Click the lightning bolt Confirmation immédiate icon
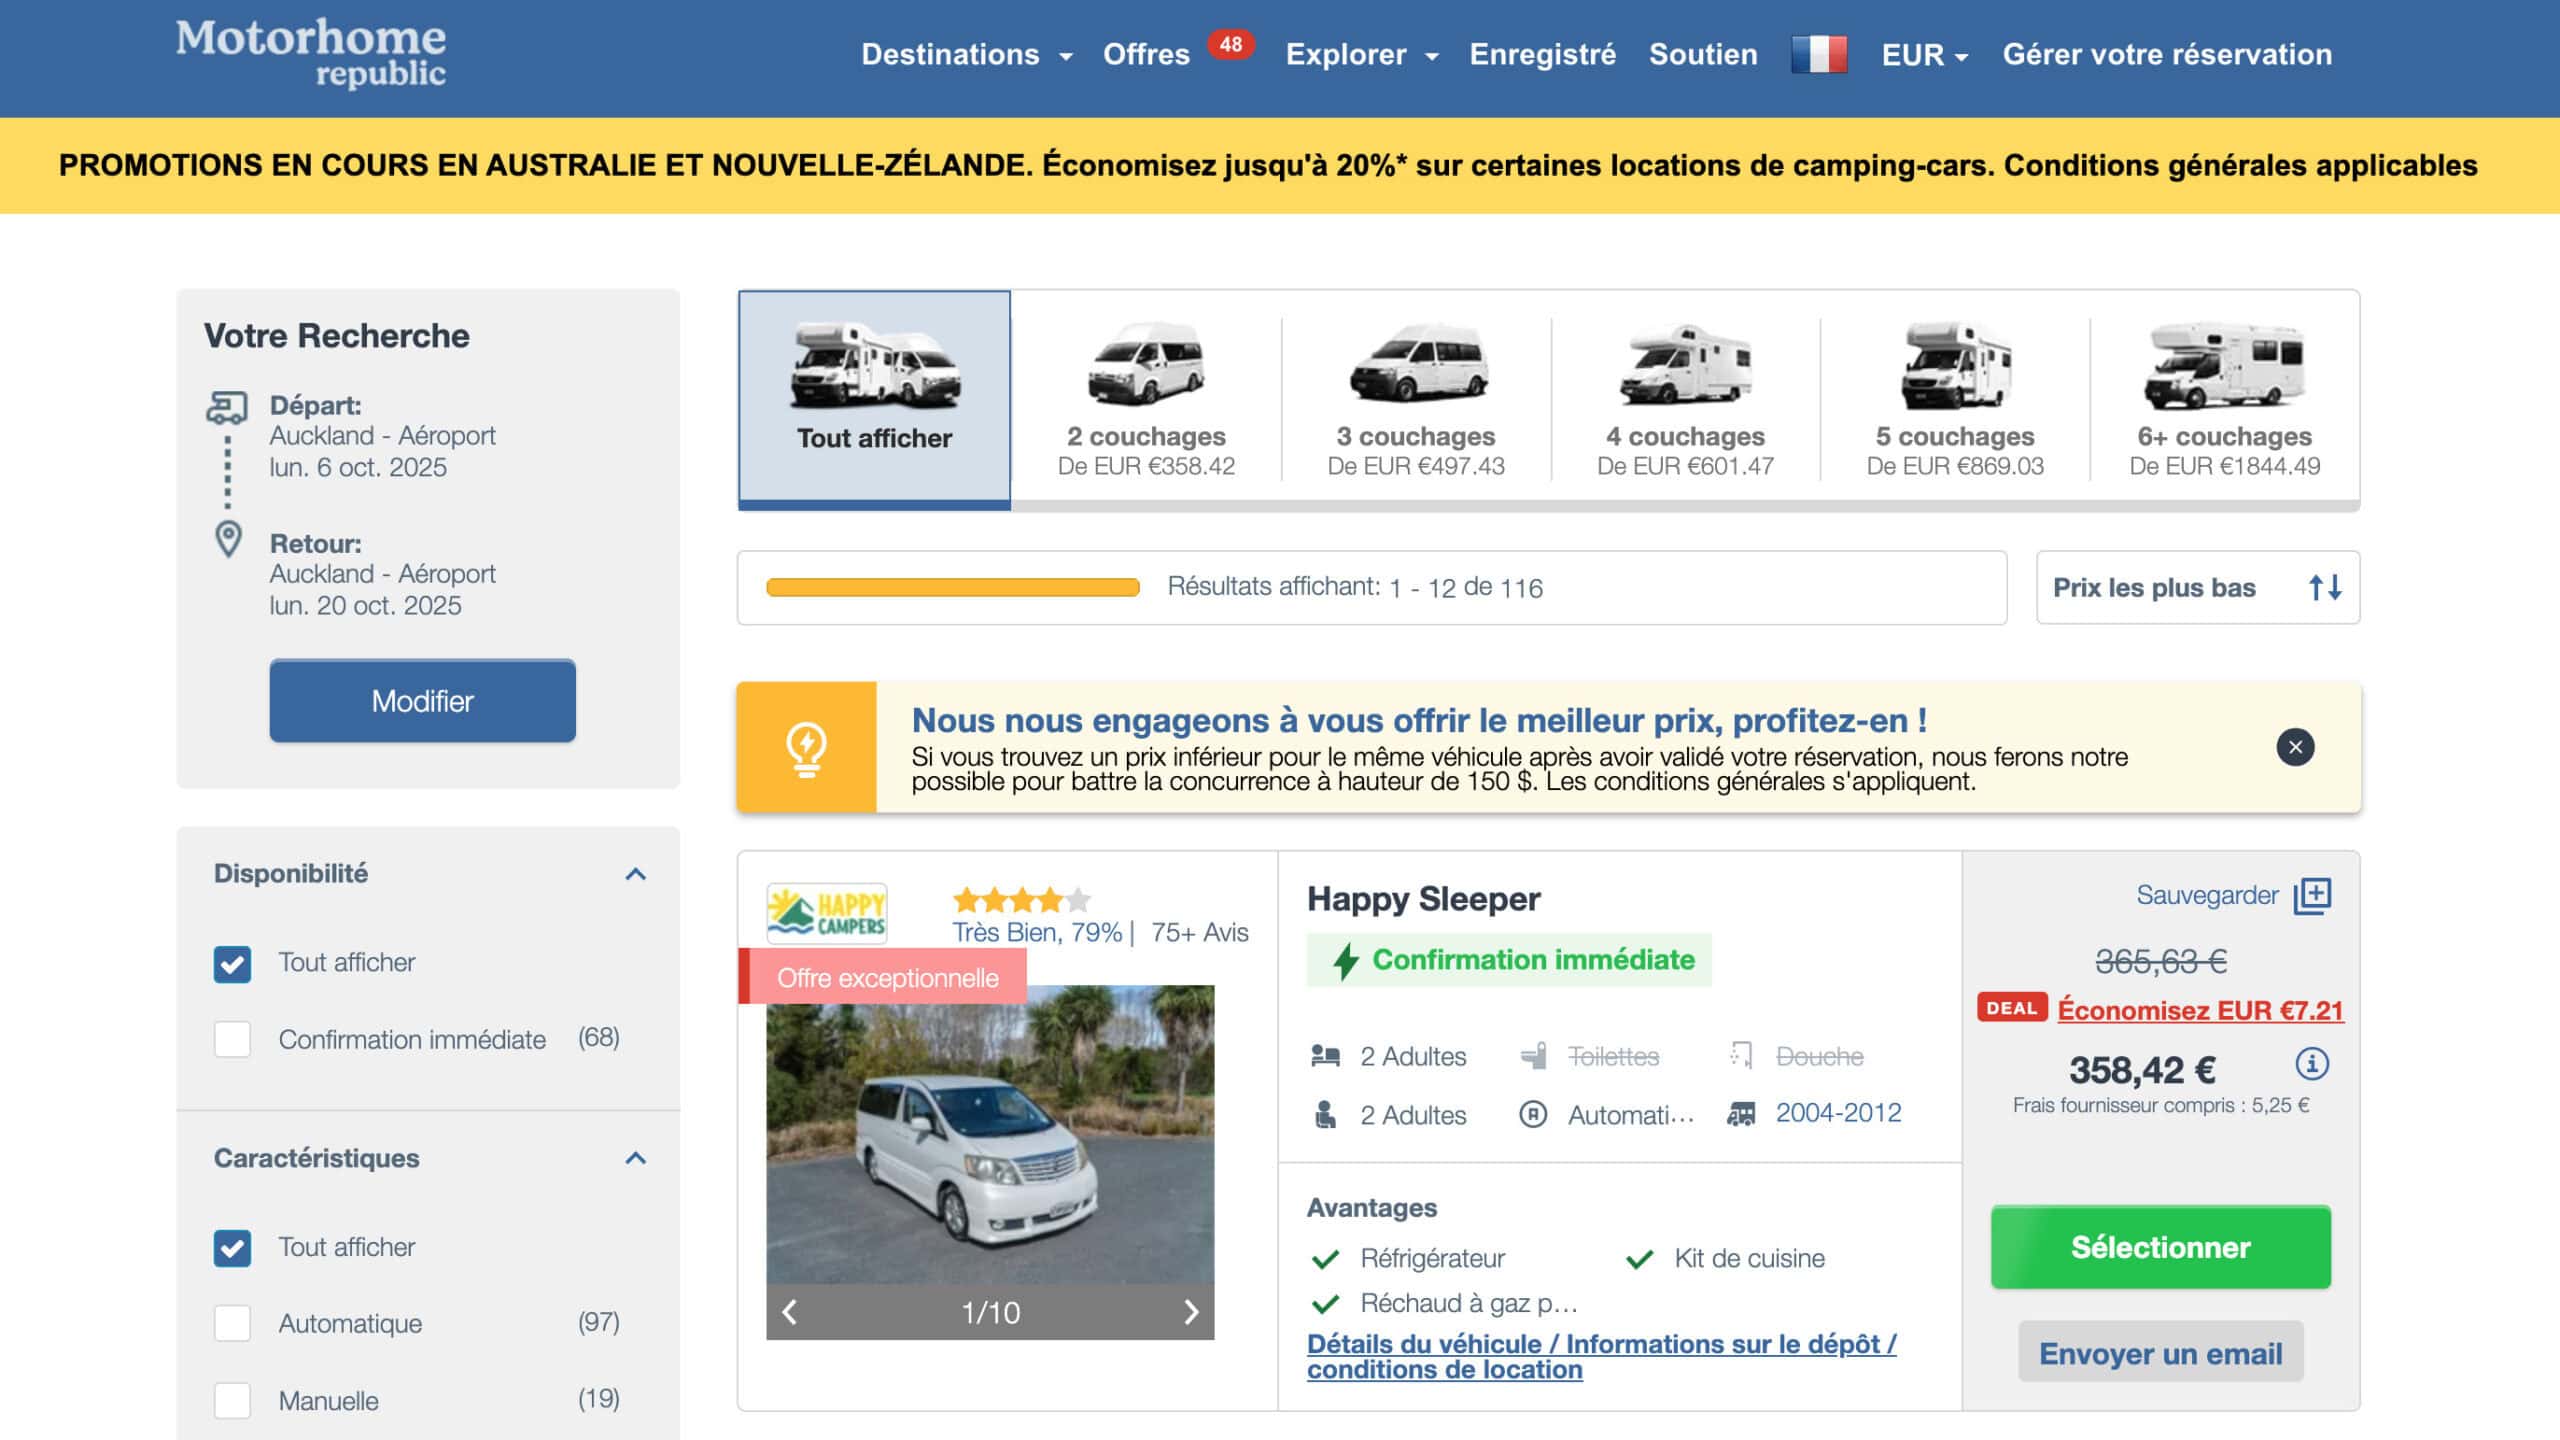The image size is (2560, 1440). click(1346, 960)
